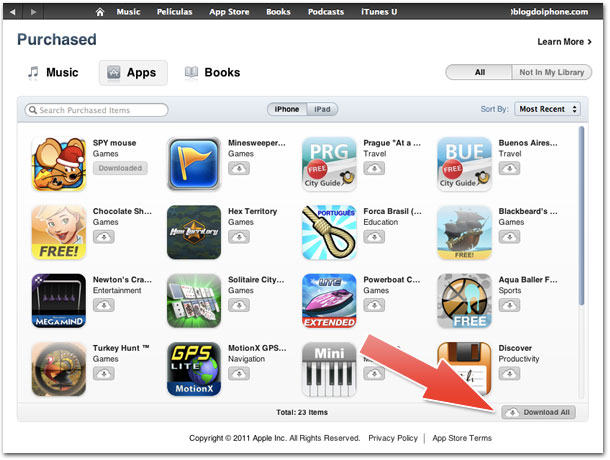Switch to the Music purchased tab

tap(53, 72)
